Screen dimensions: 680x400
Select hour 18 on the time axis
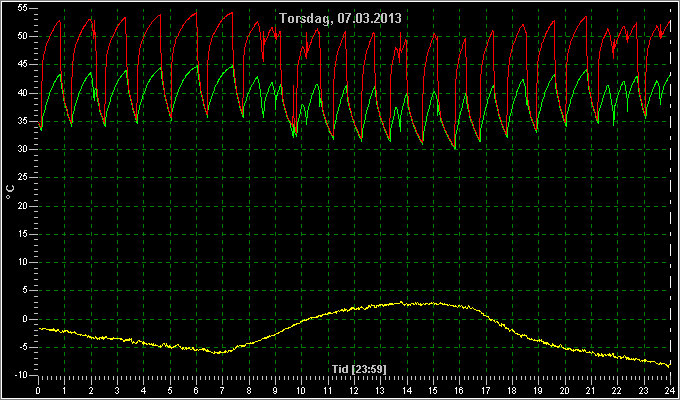coord(512,391)
